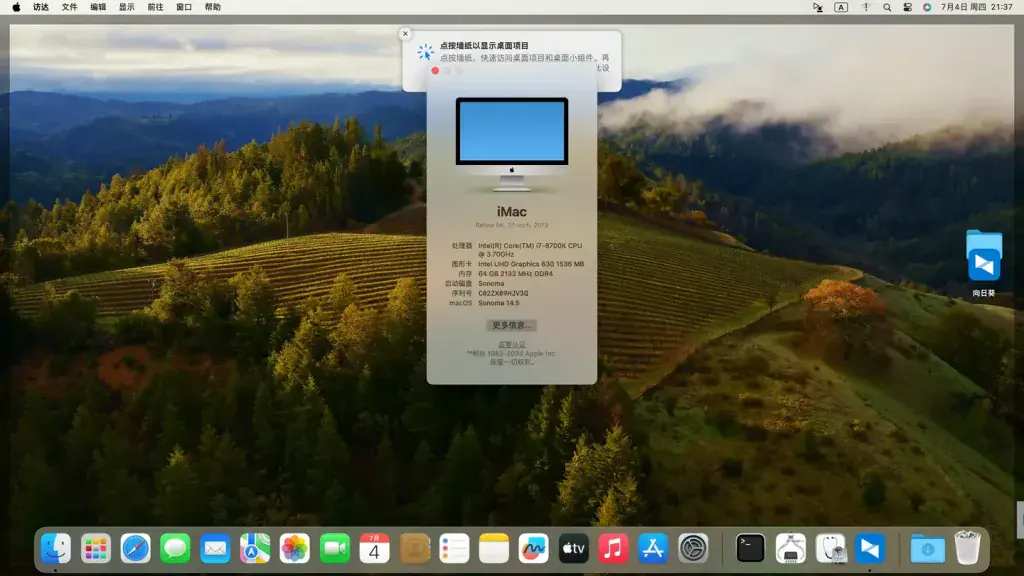Open the Apple menu
The height and width of the screenshot is (576, 1024).
tap(16, 7)
